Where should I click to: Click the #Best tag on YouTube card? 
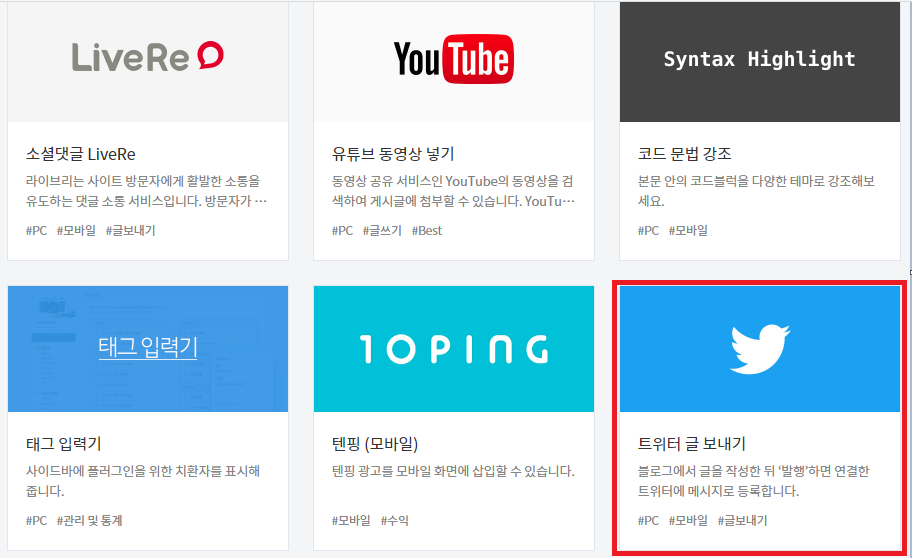[x=426, y=230]
